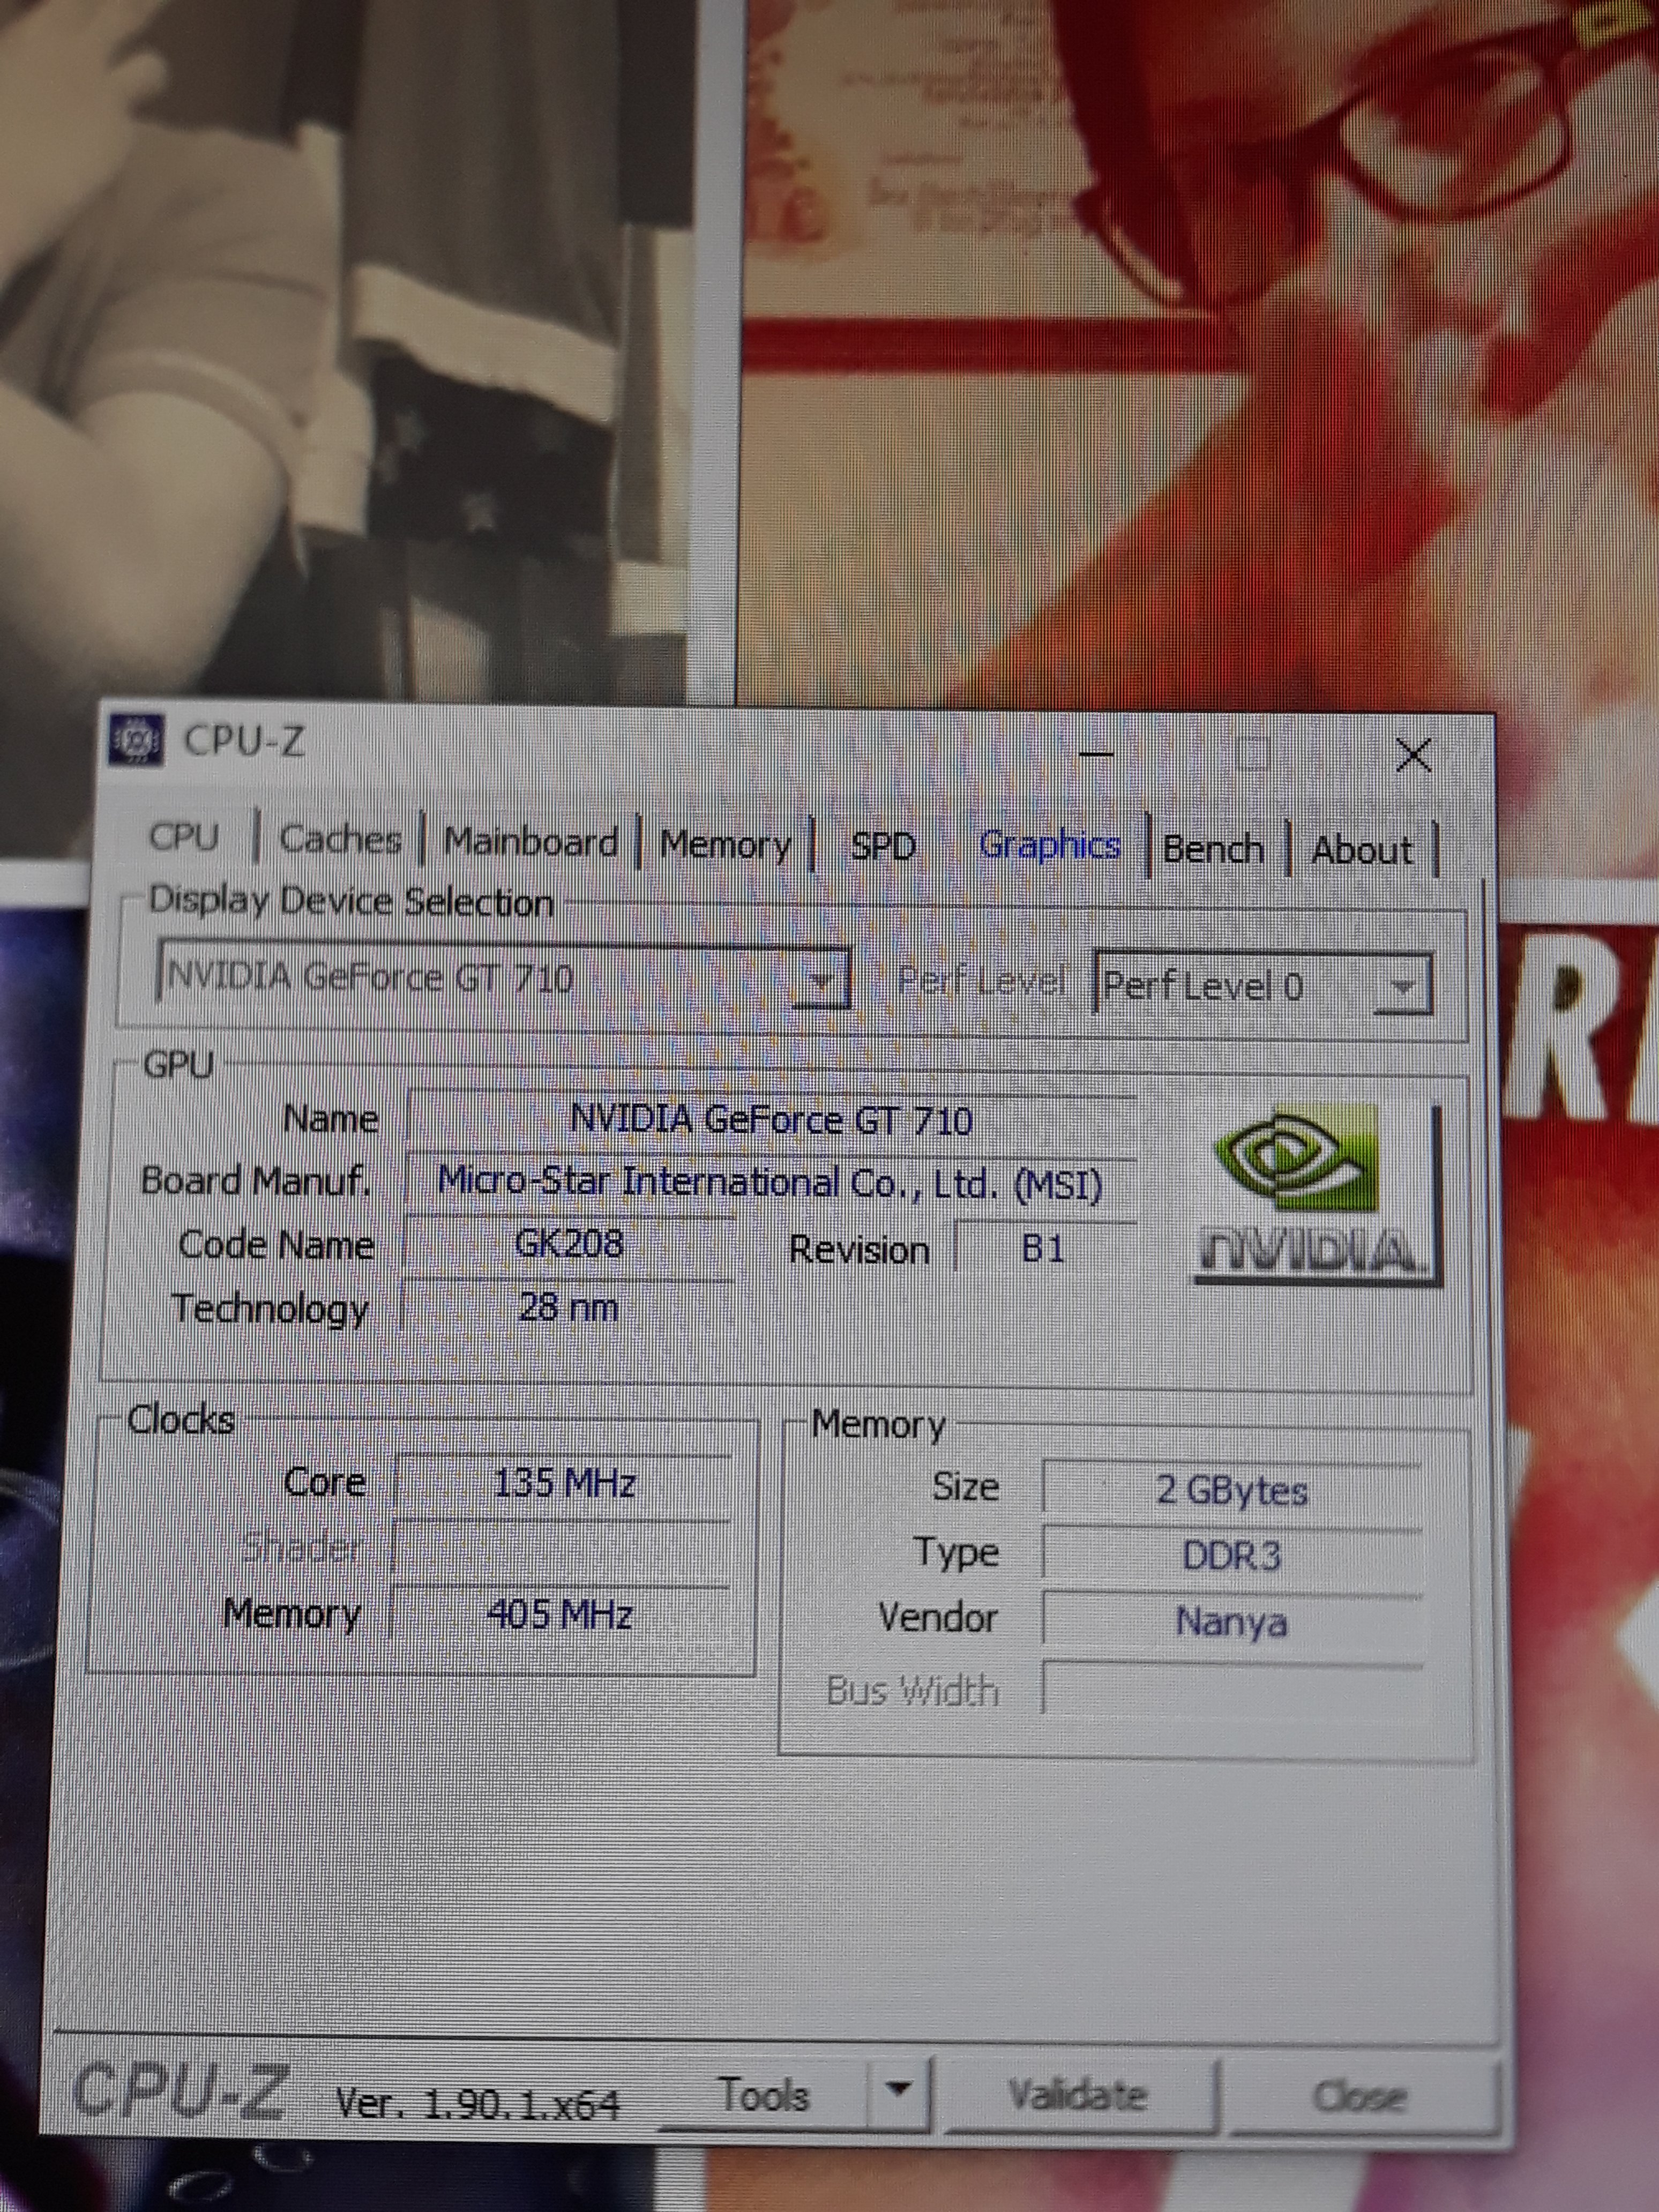Open the Caches tab

coord(340,839)
